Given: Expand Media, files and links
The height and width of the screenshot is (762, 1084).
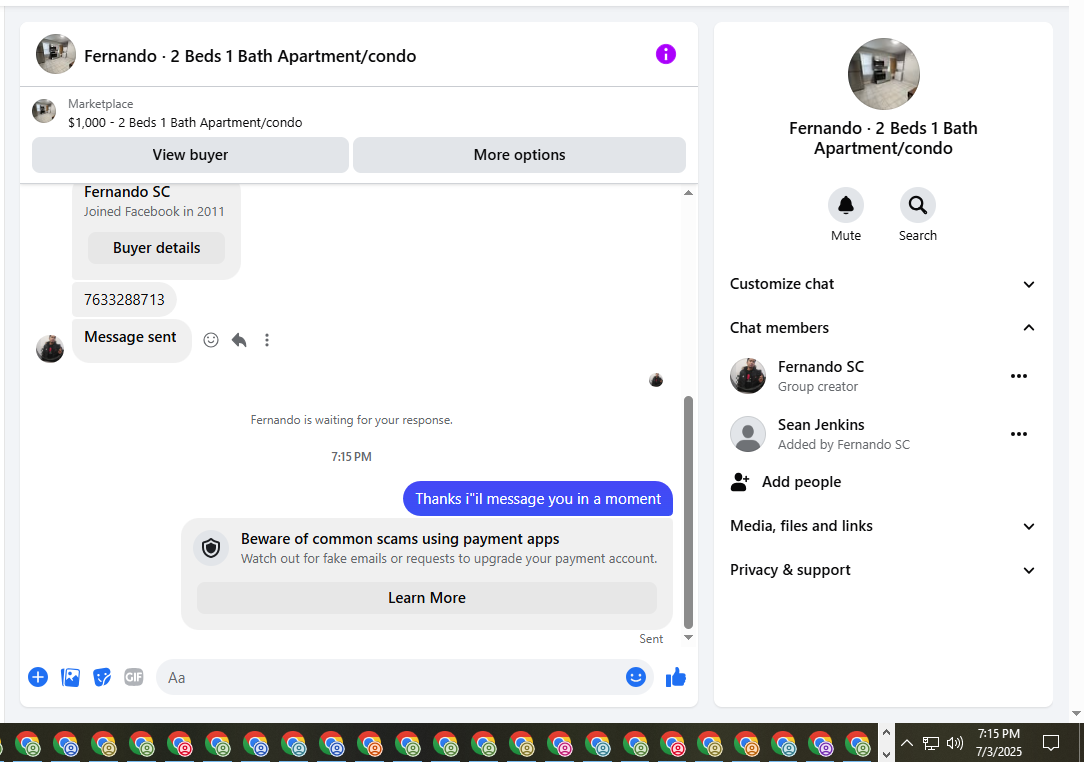Looking at the screenshot, I should [883, 526].
